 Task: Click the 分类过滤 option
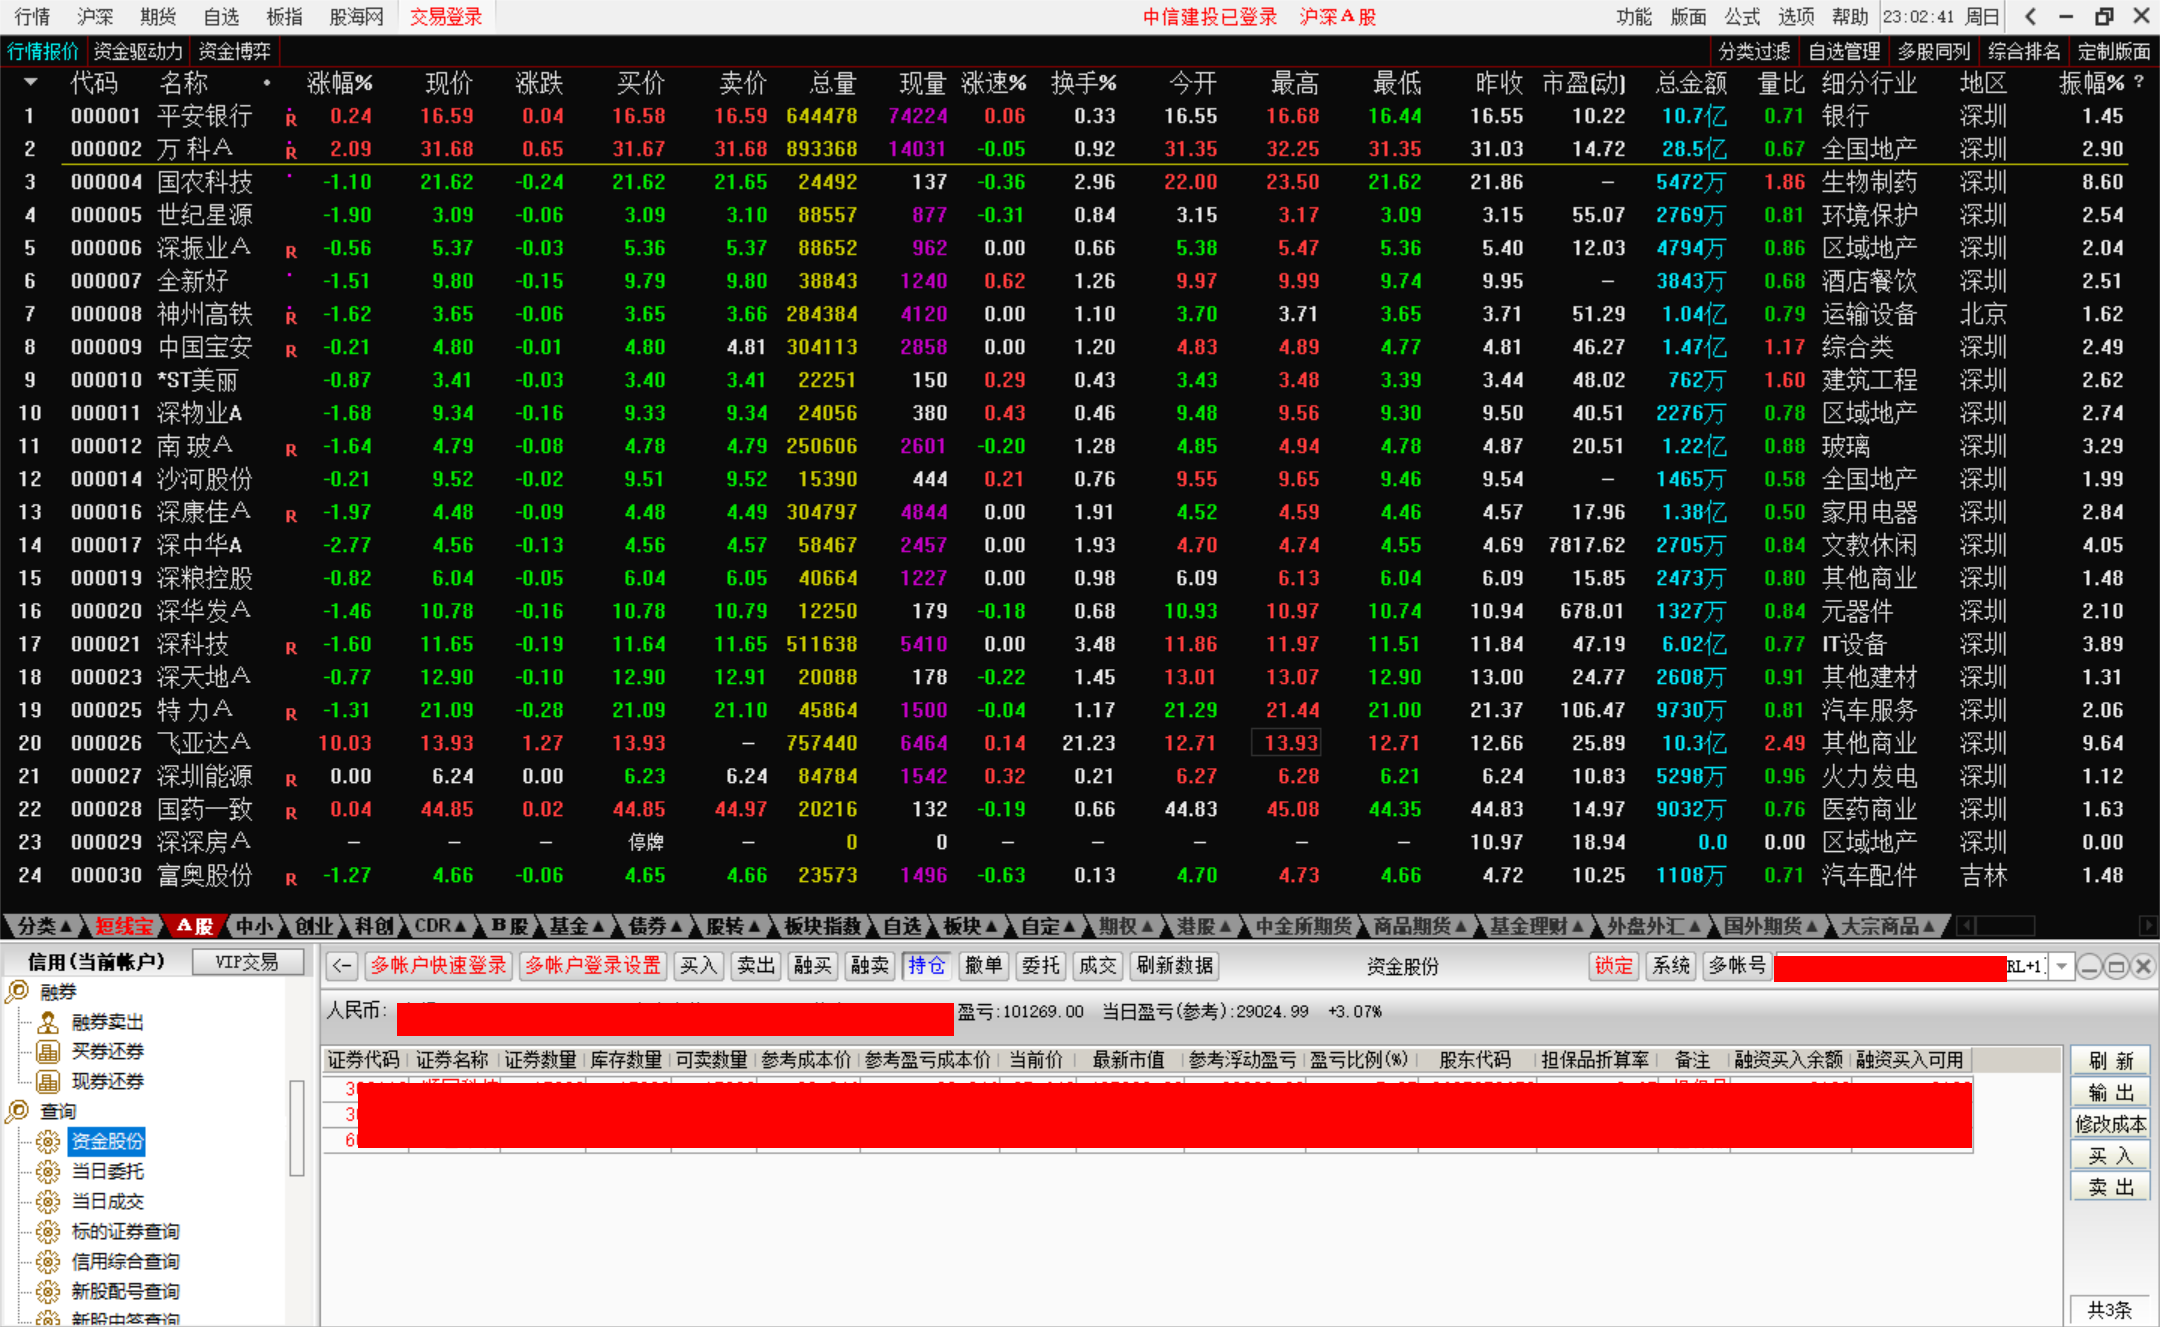click(x=1755, y=51)
